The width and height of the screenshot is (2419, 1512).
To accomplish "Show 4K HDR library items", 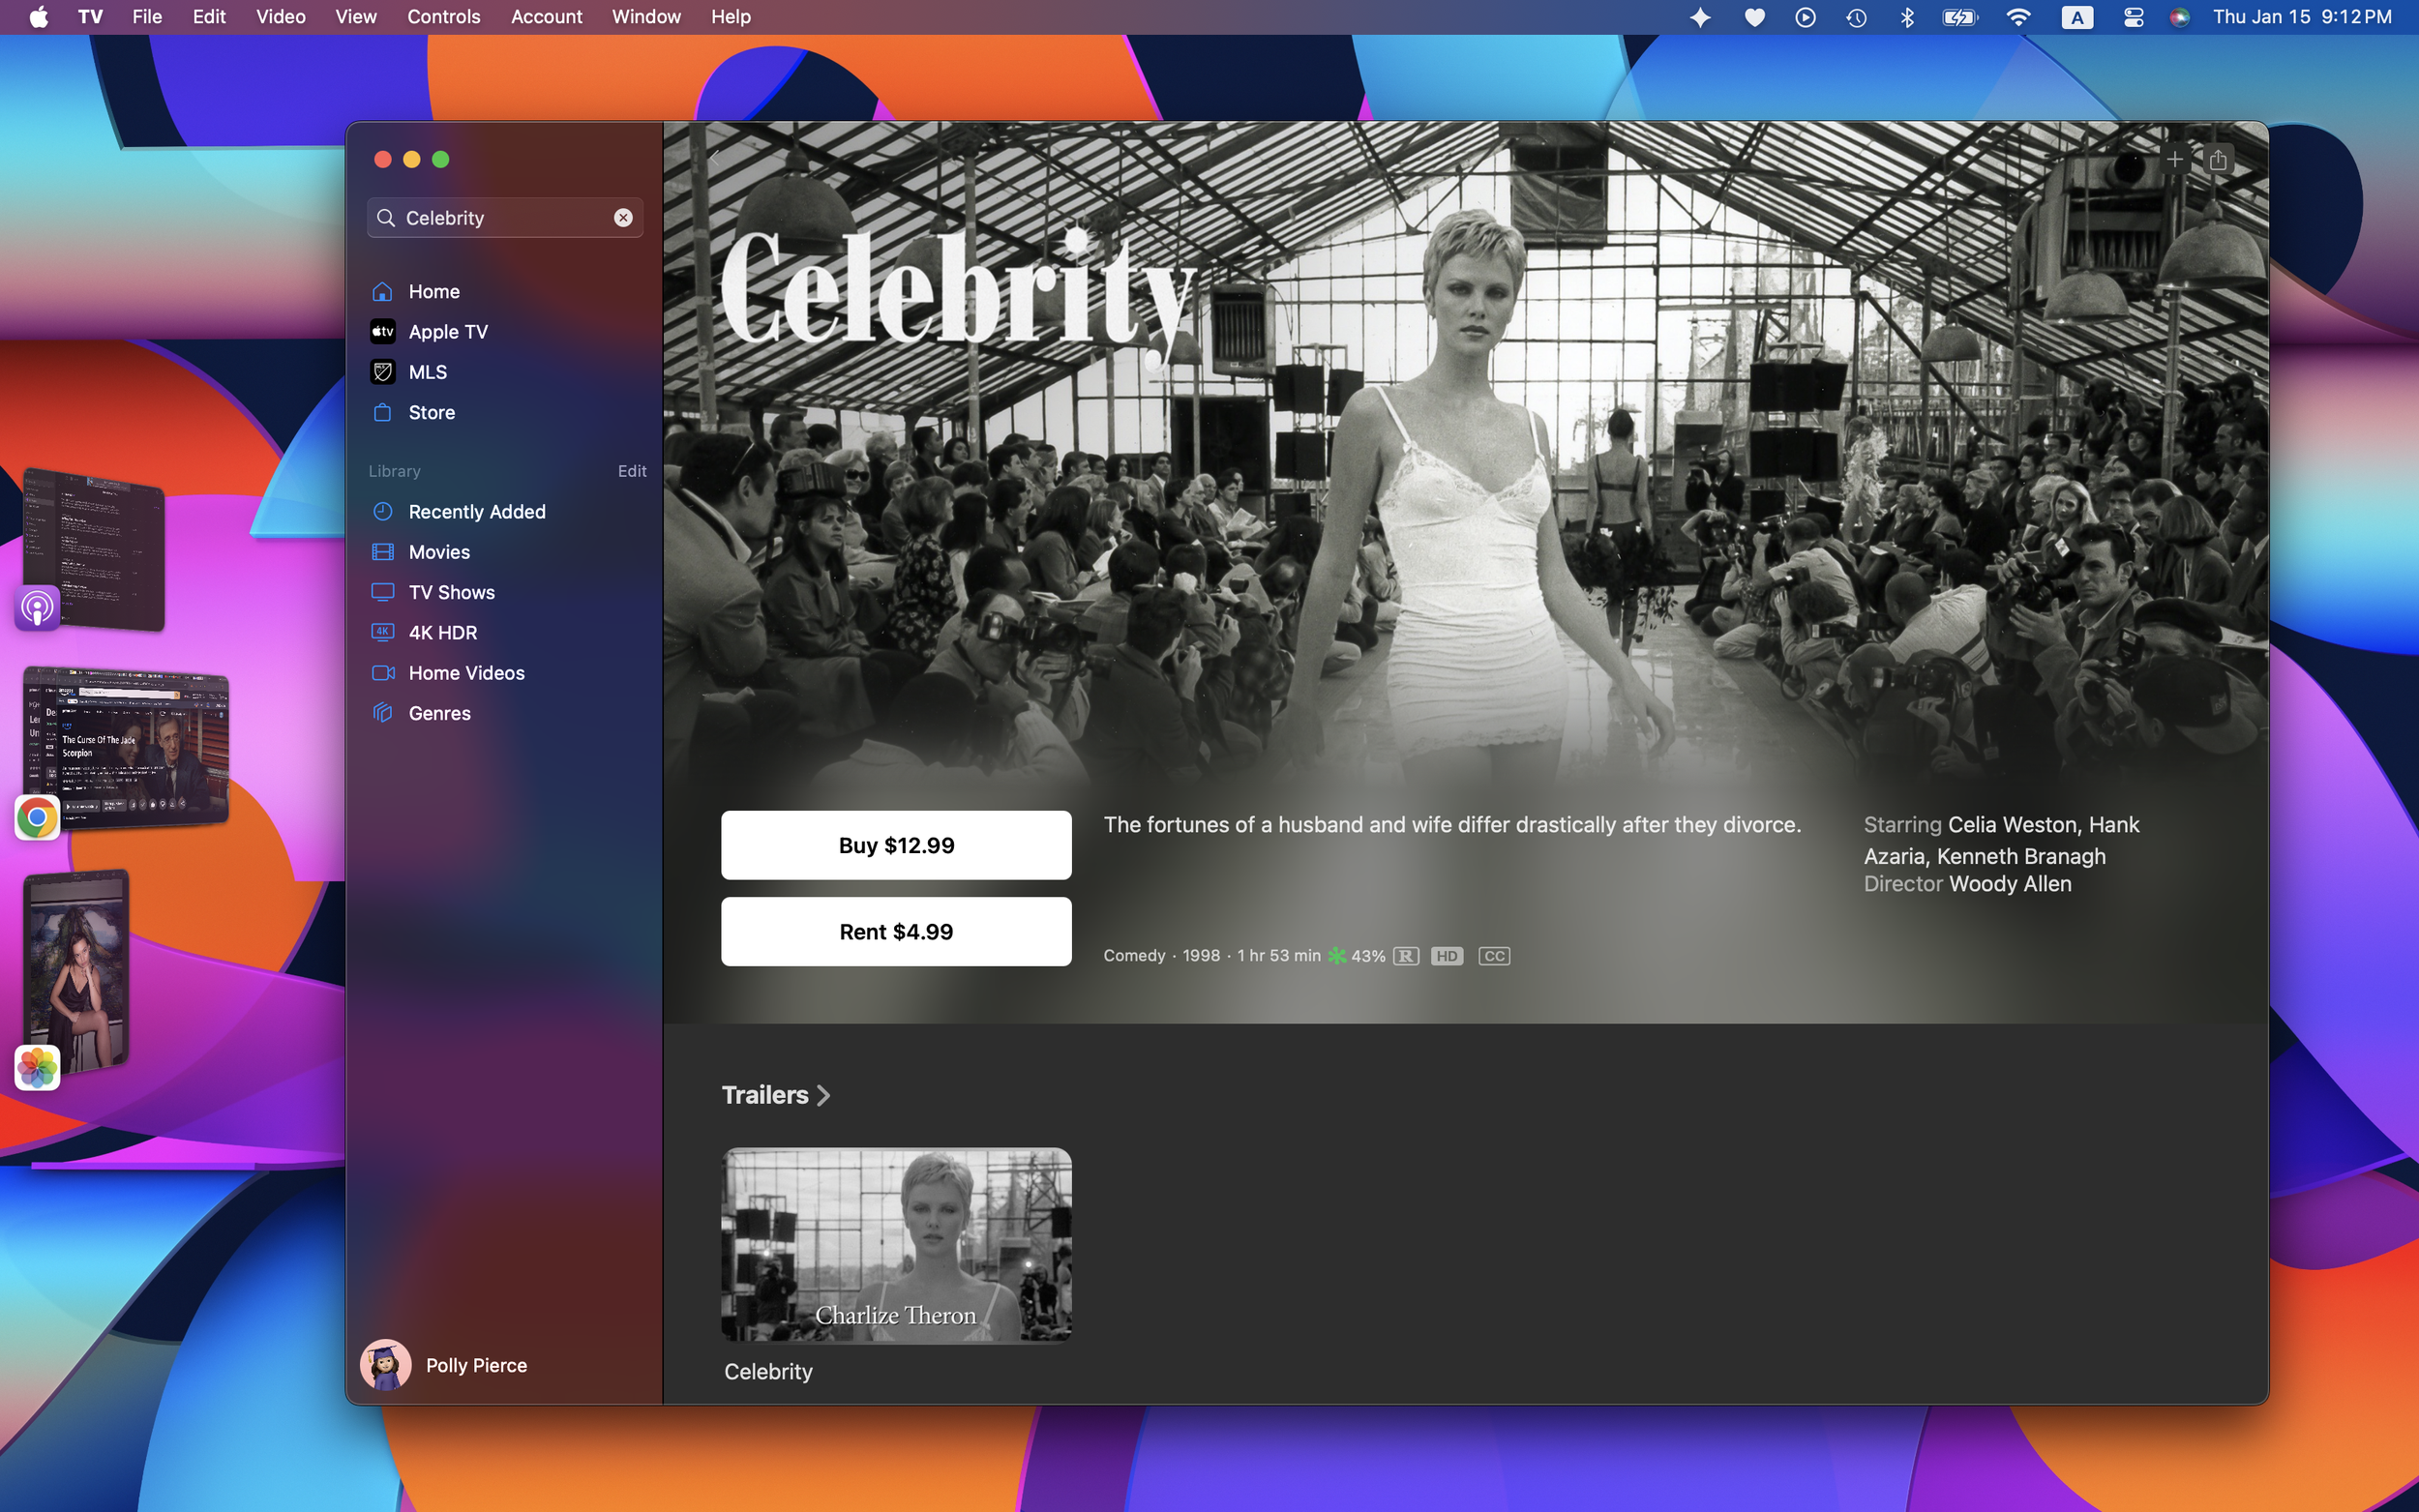I will pyautogui.click(x=442, y=633).
